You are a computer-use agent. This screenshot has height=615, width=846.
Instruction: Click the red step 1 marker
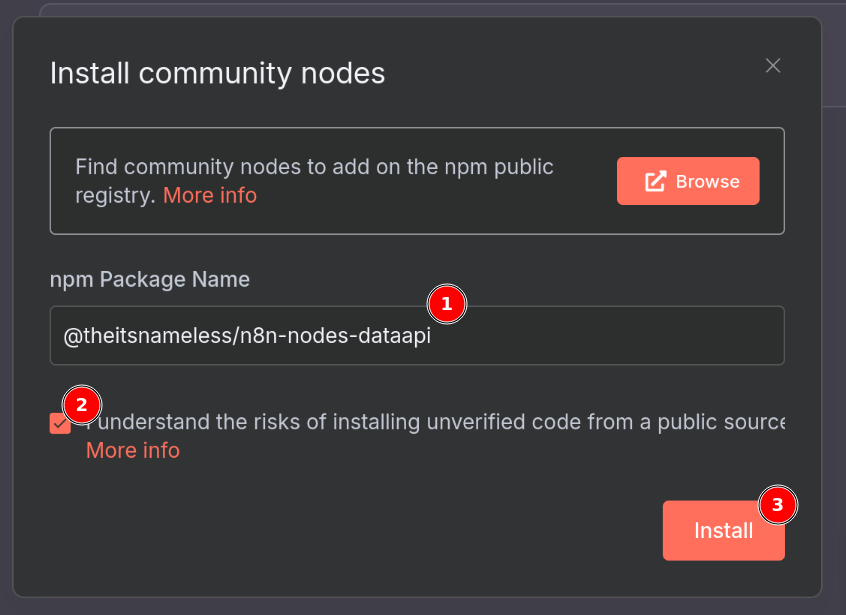(447, 304)
